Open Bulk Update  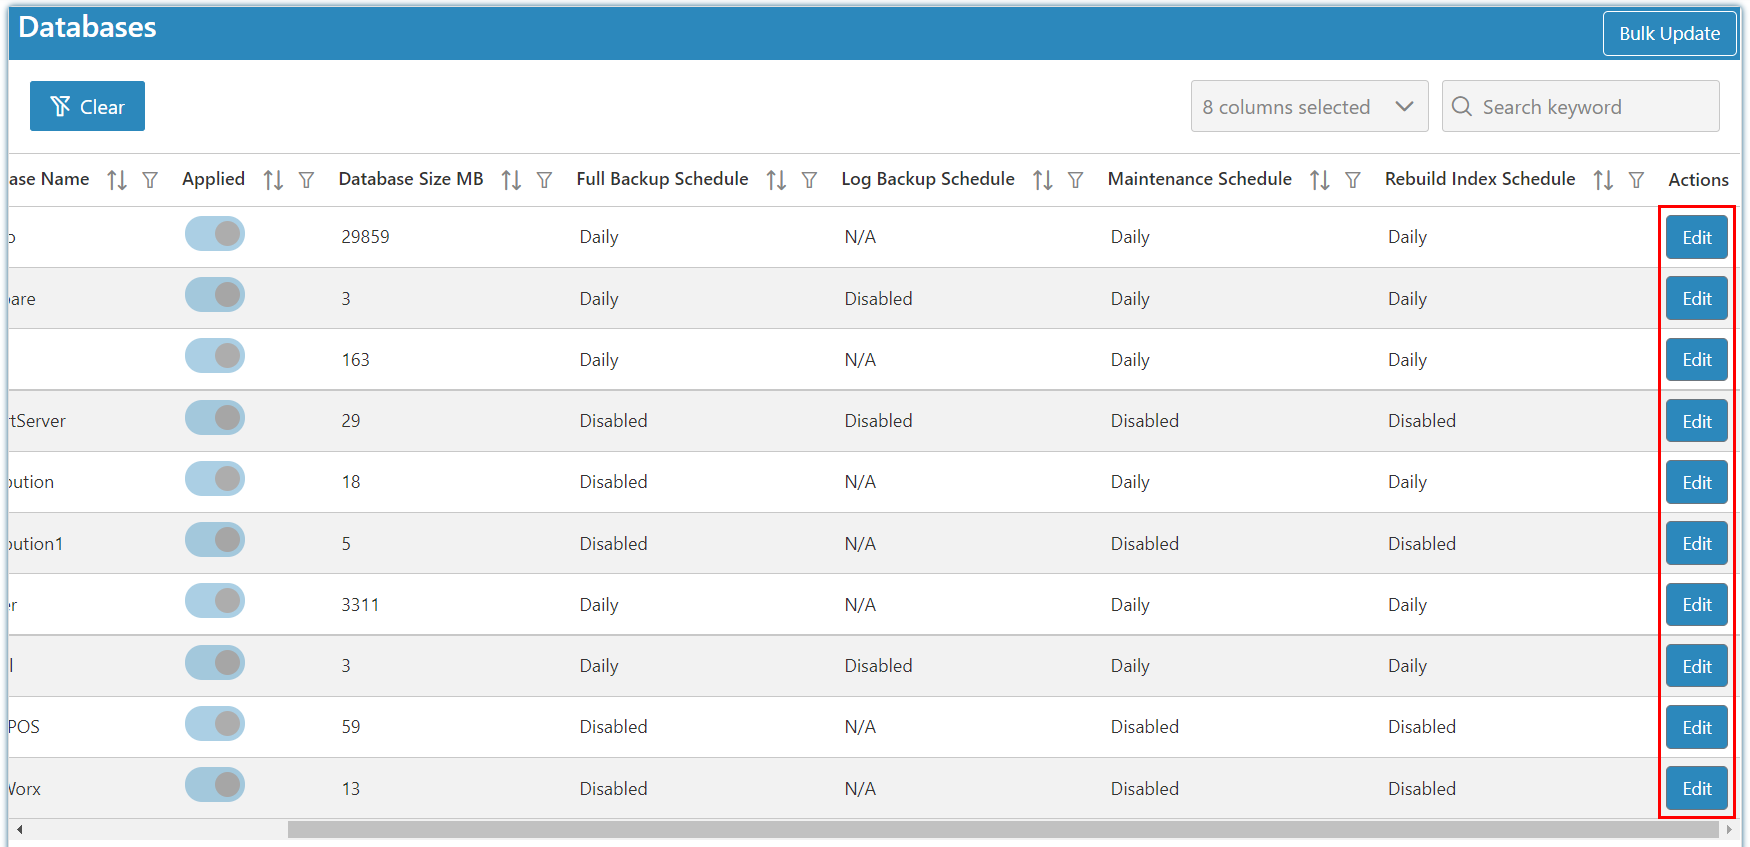point(1669,33)
